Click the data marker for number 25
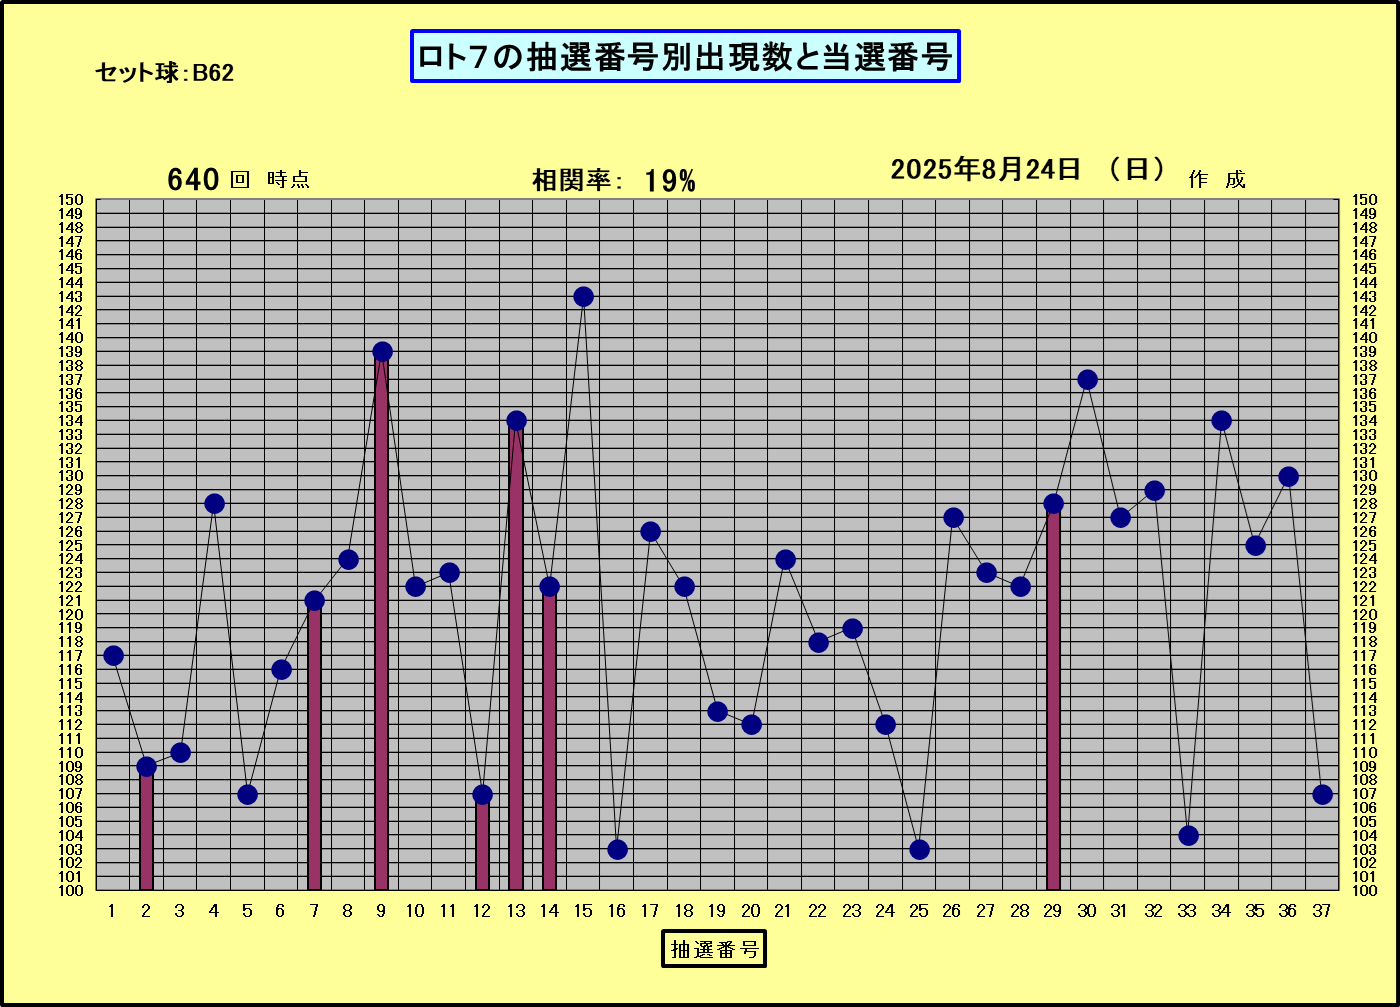This screenshot has width=1400, height=1007. [919, 849]
